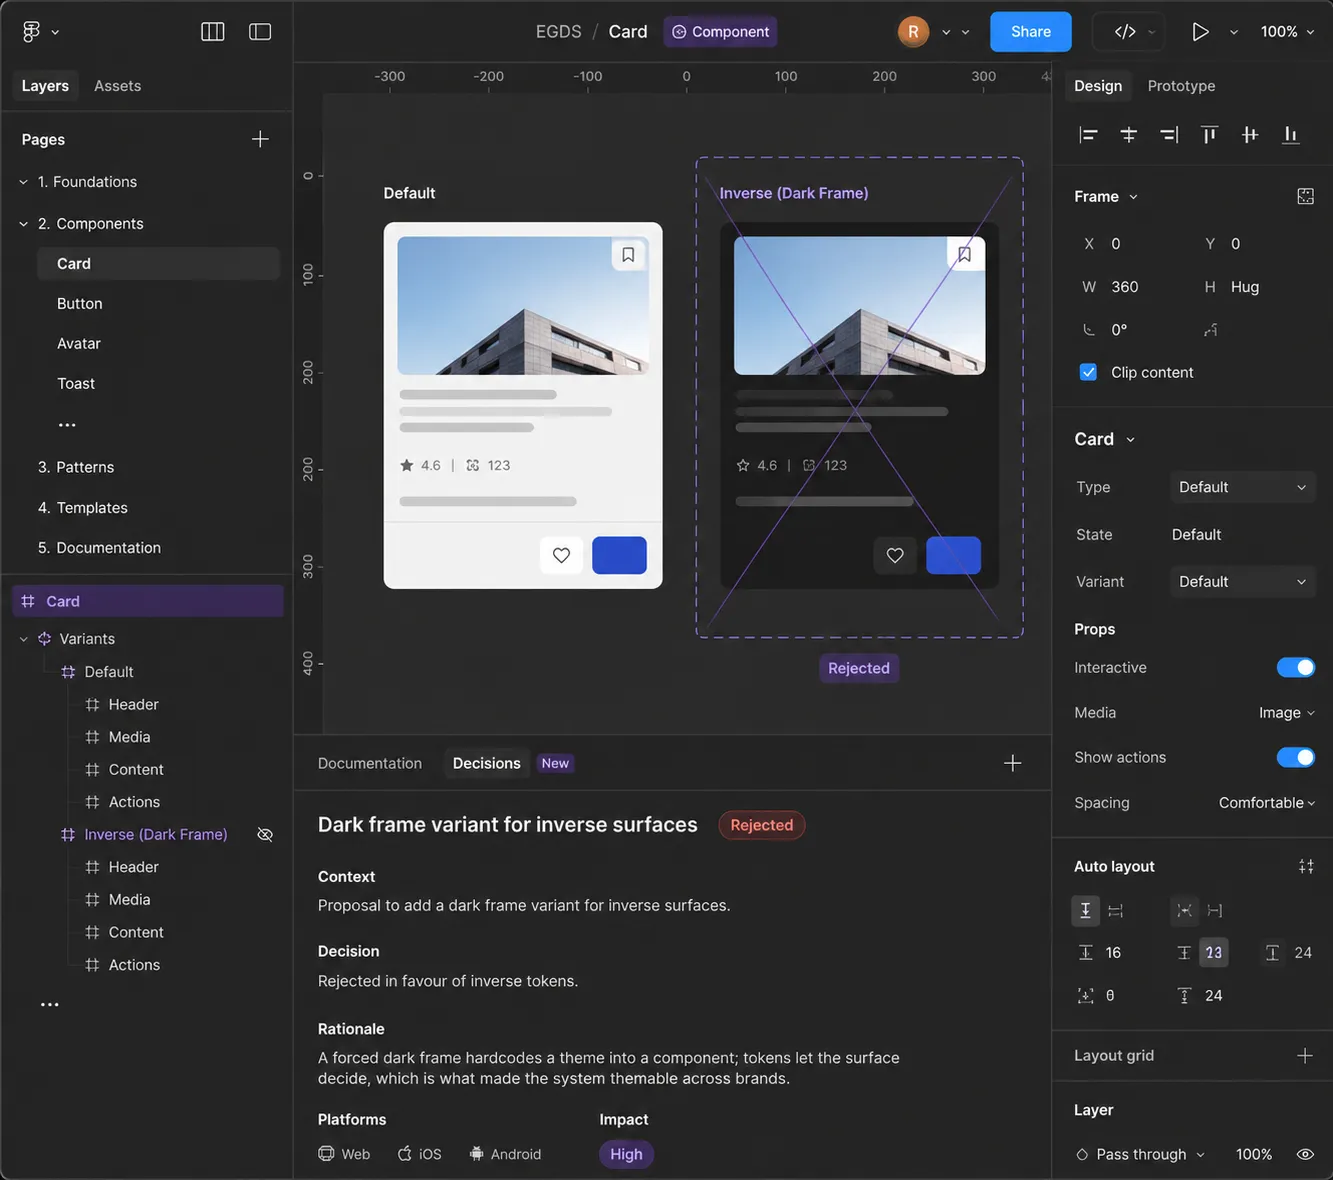The width and height of the screenshot is (1333, 1180).
Task: Click the blue Share button
Action: (x=1031, y=32)
